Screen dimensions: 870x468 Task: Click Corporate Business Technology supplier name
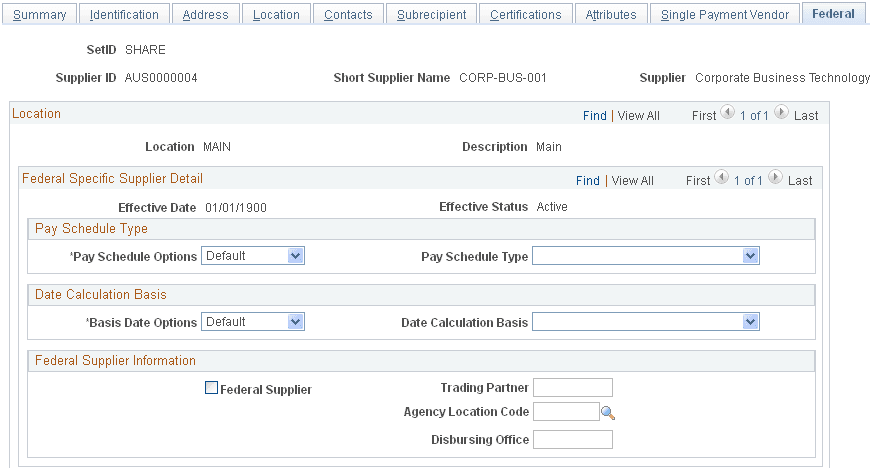[782, 78]
